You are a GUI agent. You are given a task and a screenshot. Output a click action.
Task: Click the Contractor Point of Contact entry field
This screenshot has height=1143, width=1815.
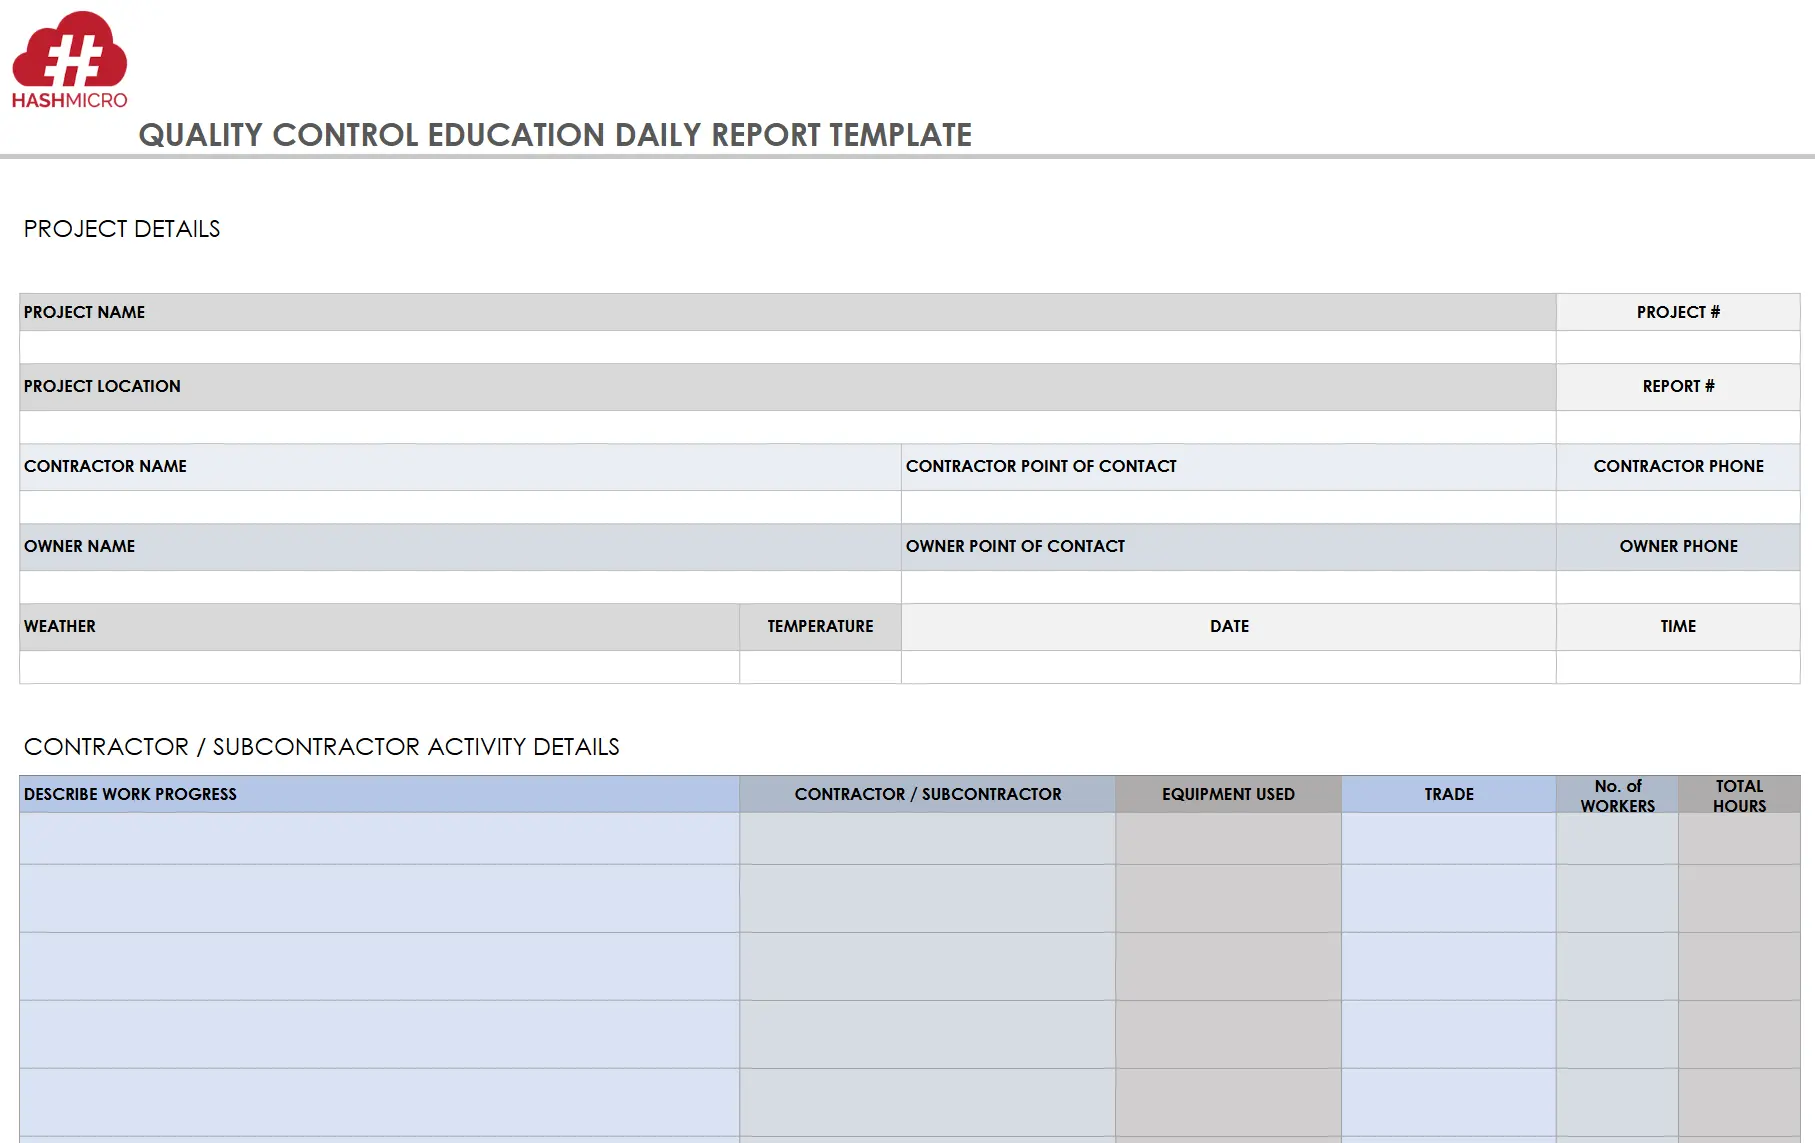(1228, 507)
